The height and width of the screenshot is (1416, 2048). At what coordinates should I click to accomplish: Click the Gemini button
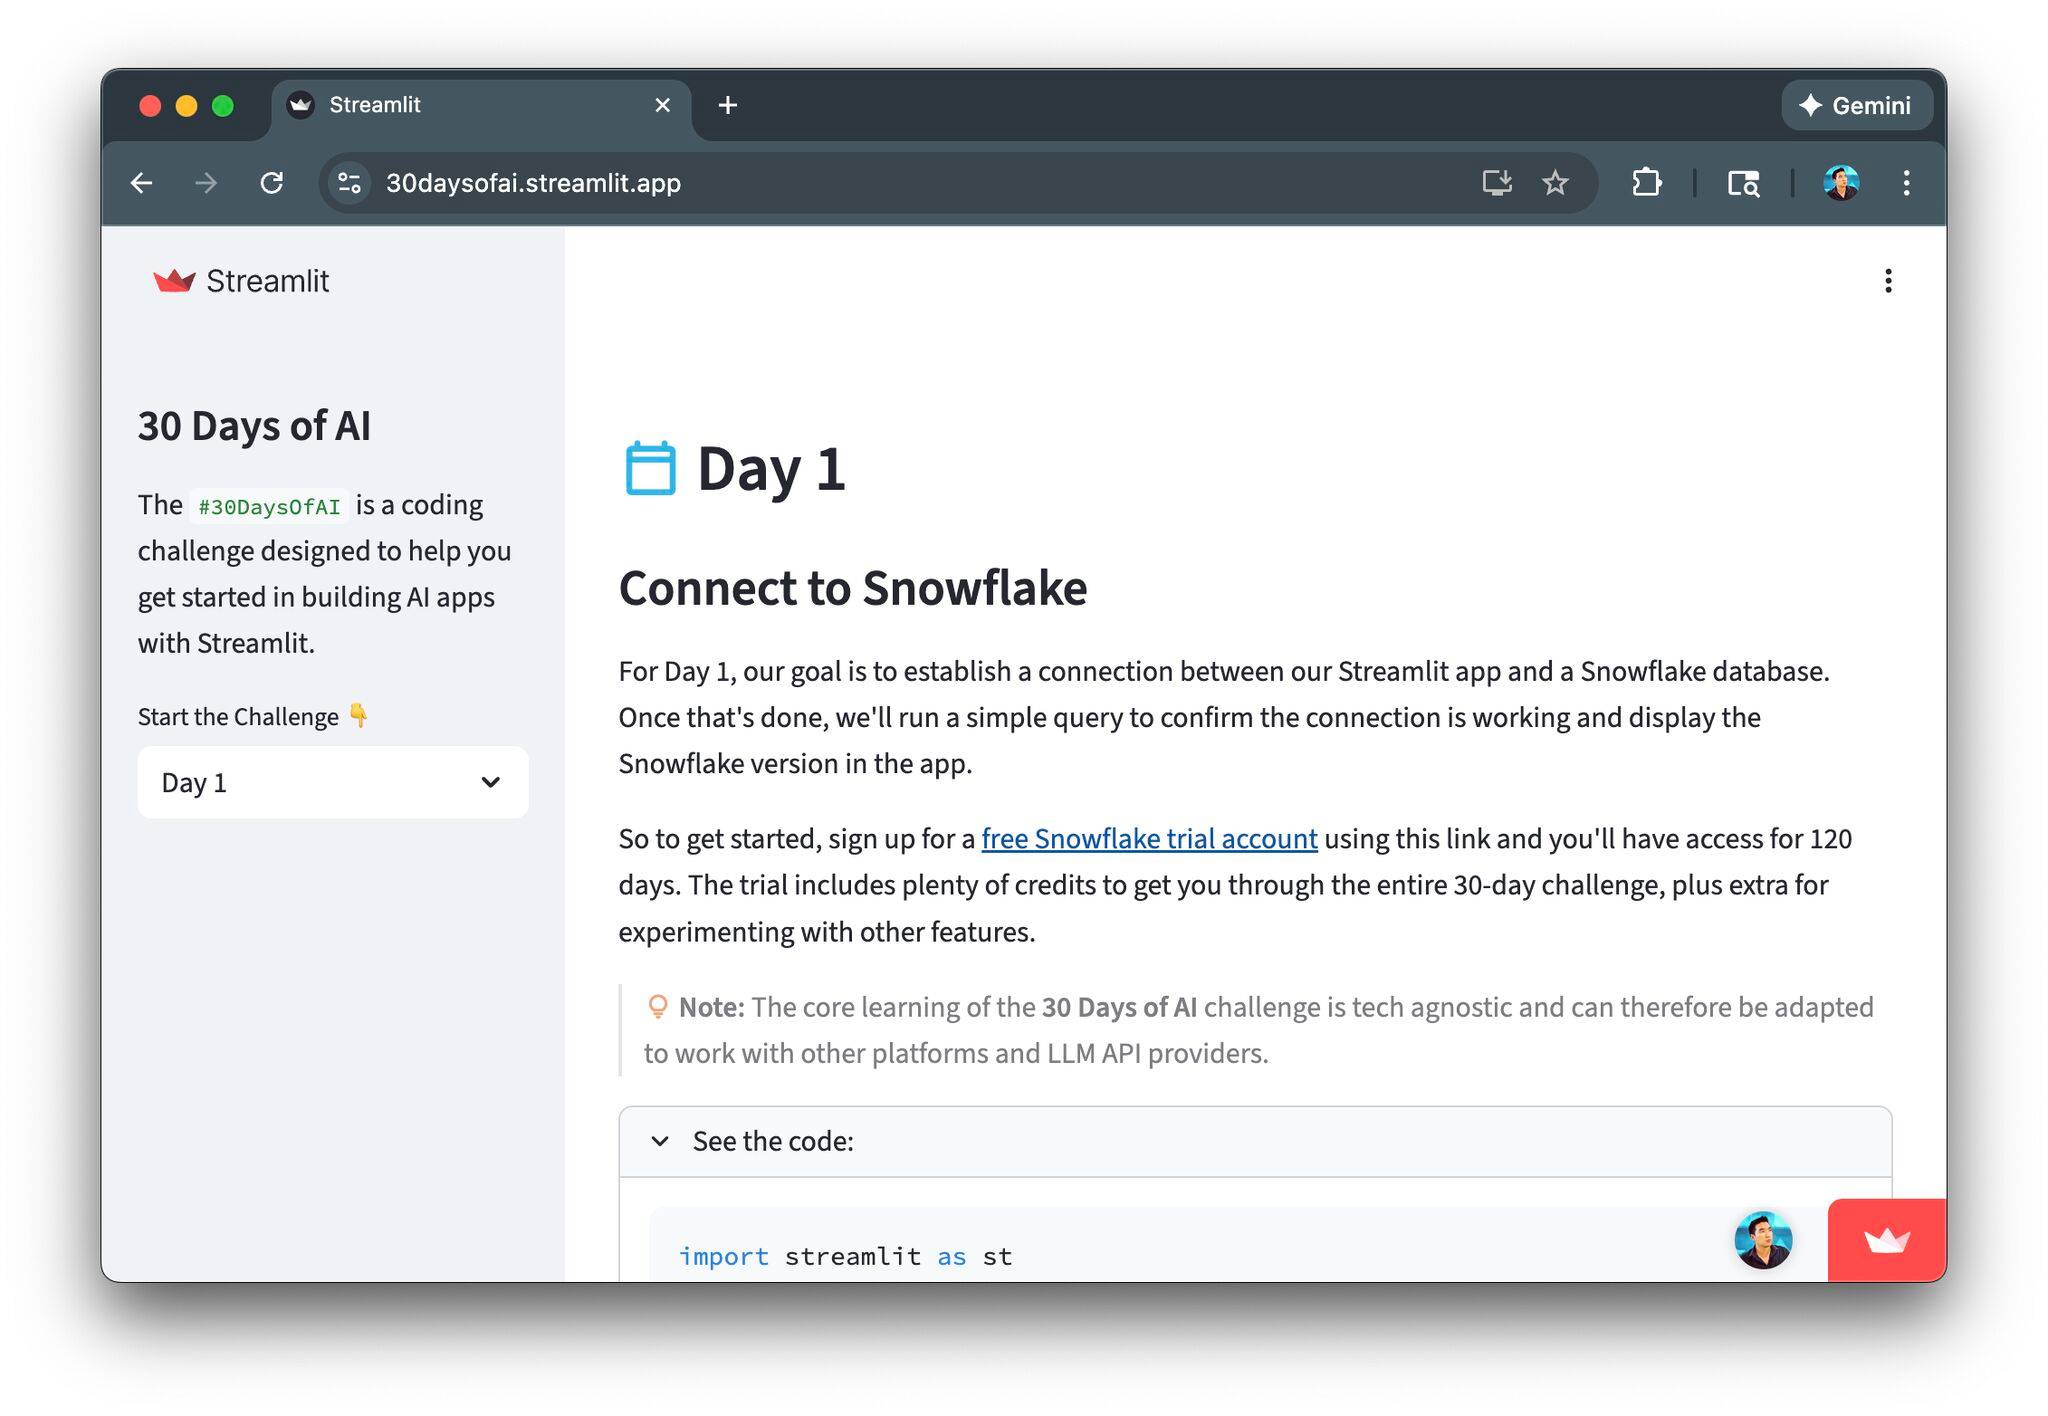1855,105
